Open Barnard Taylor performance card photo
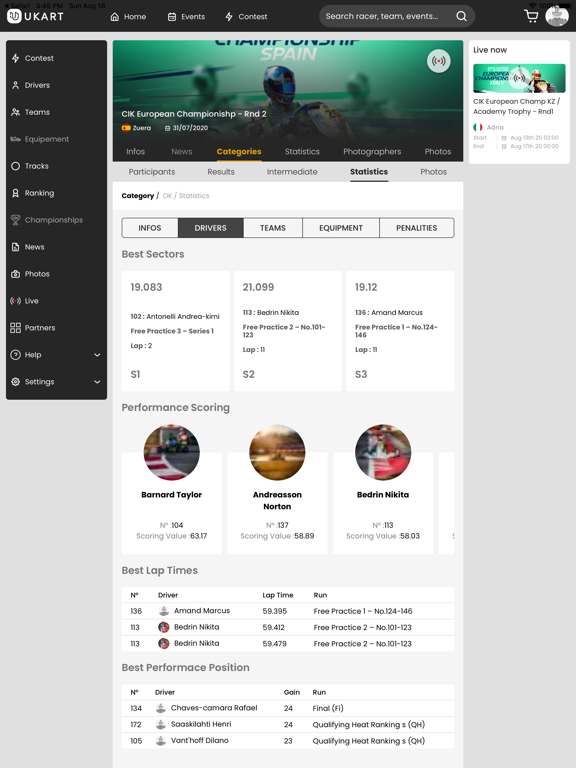The height and width of the screenshot is (768, 576). [x=171, y=452]
